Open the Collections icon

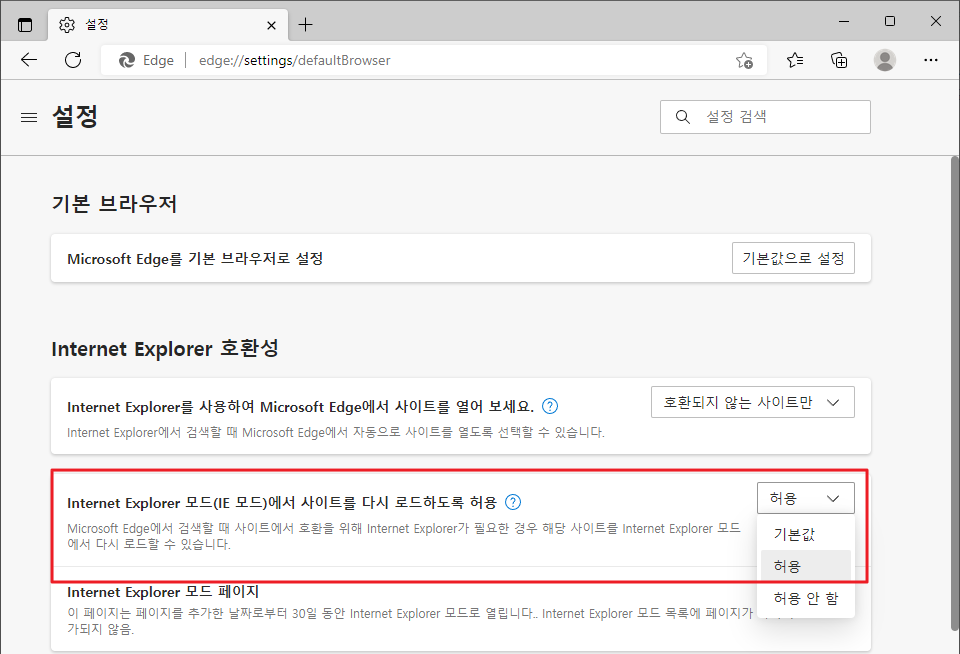pos(839,60)
